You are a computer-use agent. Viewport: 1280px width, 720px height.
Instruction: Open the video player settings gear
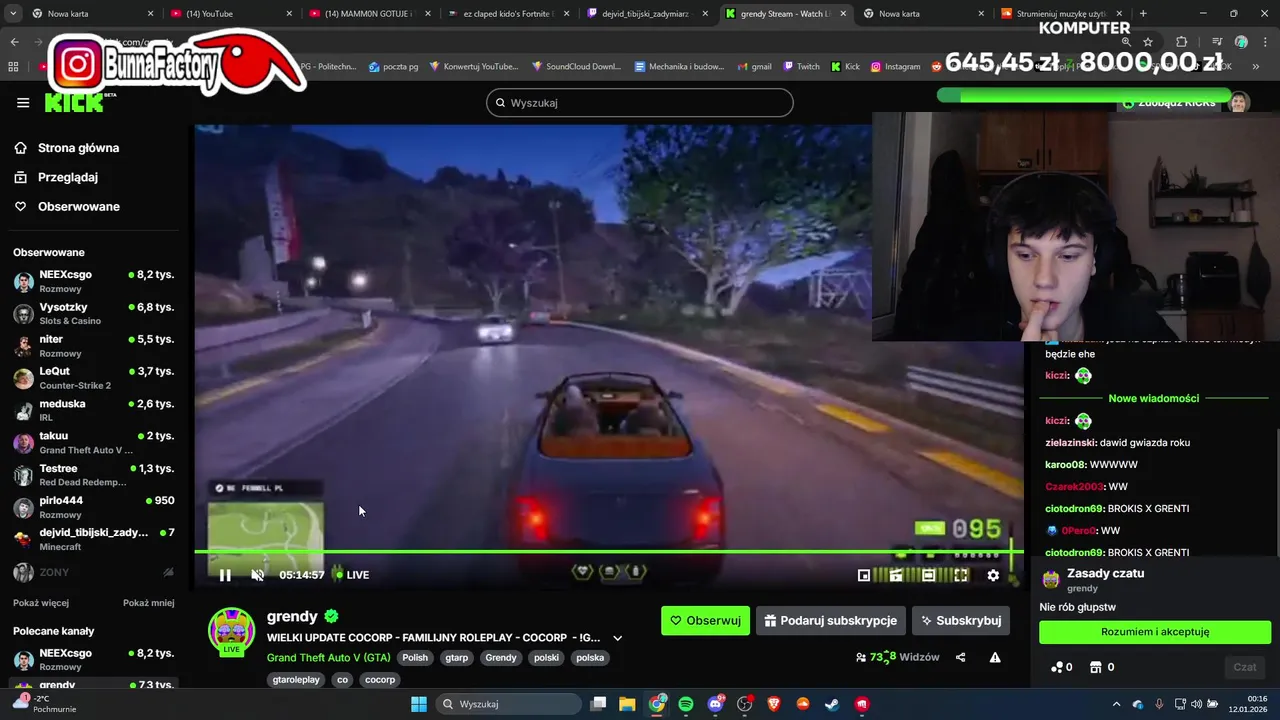coord(993,575)
